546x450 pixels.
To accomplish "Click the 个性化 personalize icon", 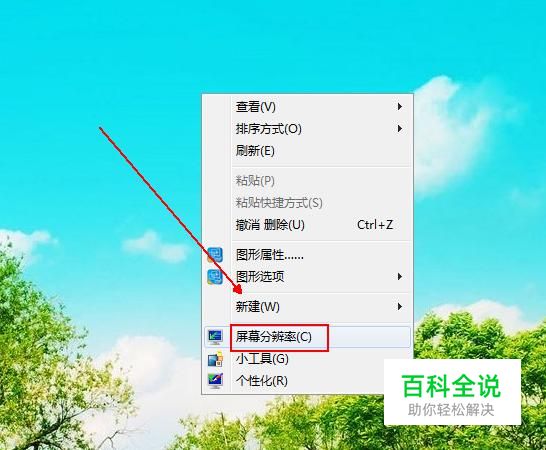I will tap(215, 381).
